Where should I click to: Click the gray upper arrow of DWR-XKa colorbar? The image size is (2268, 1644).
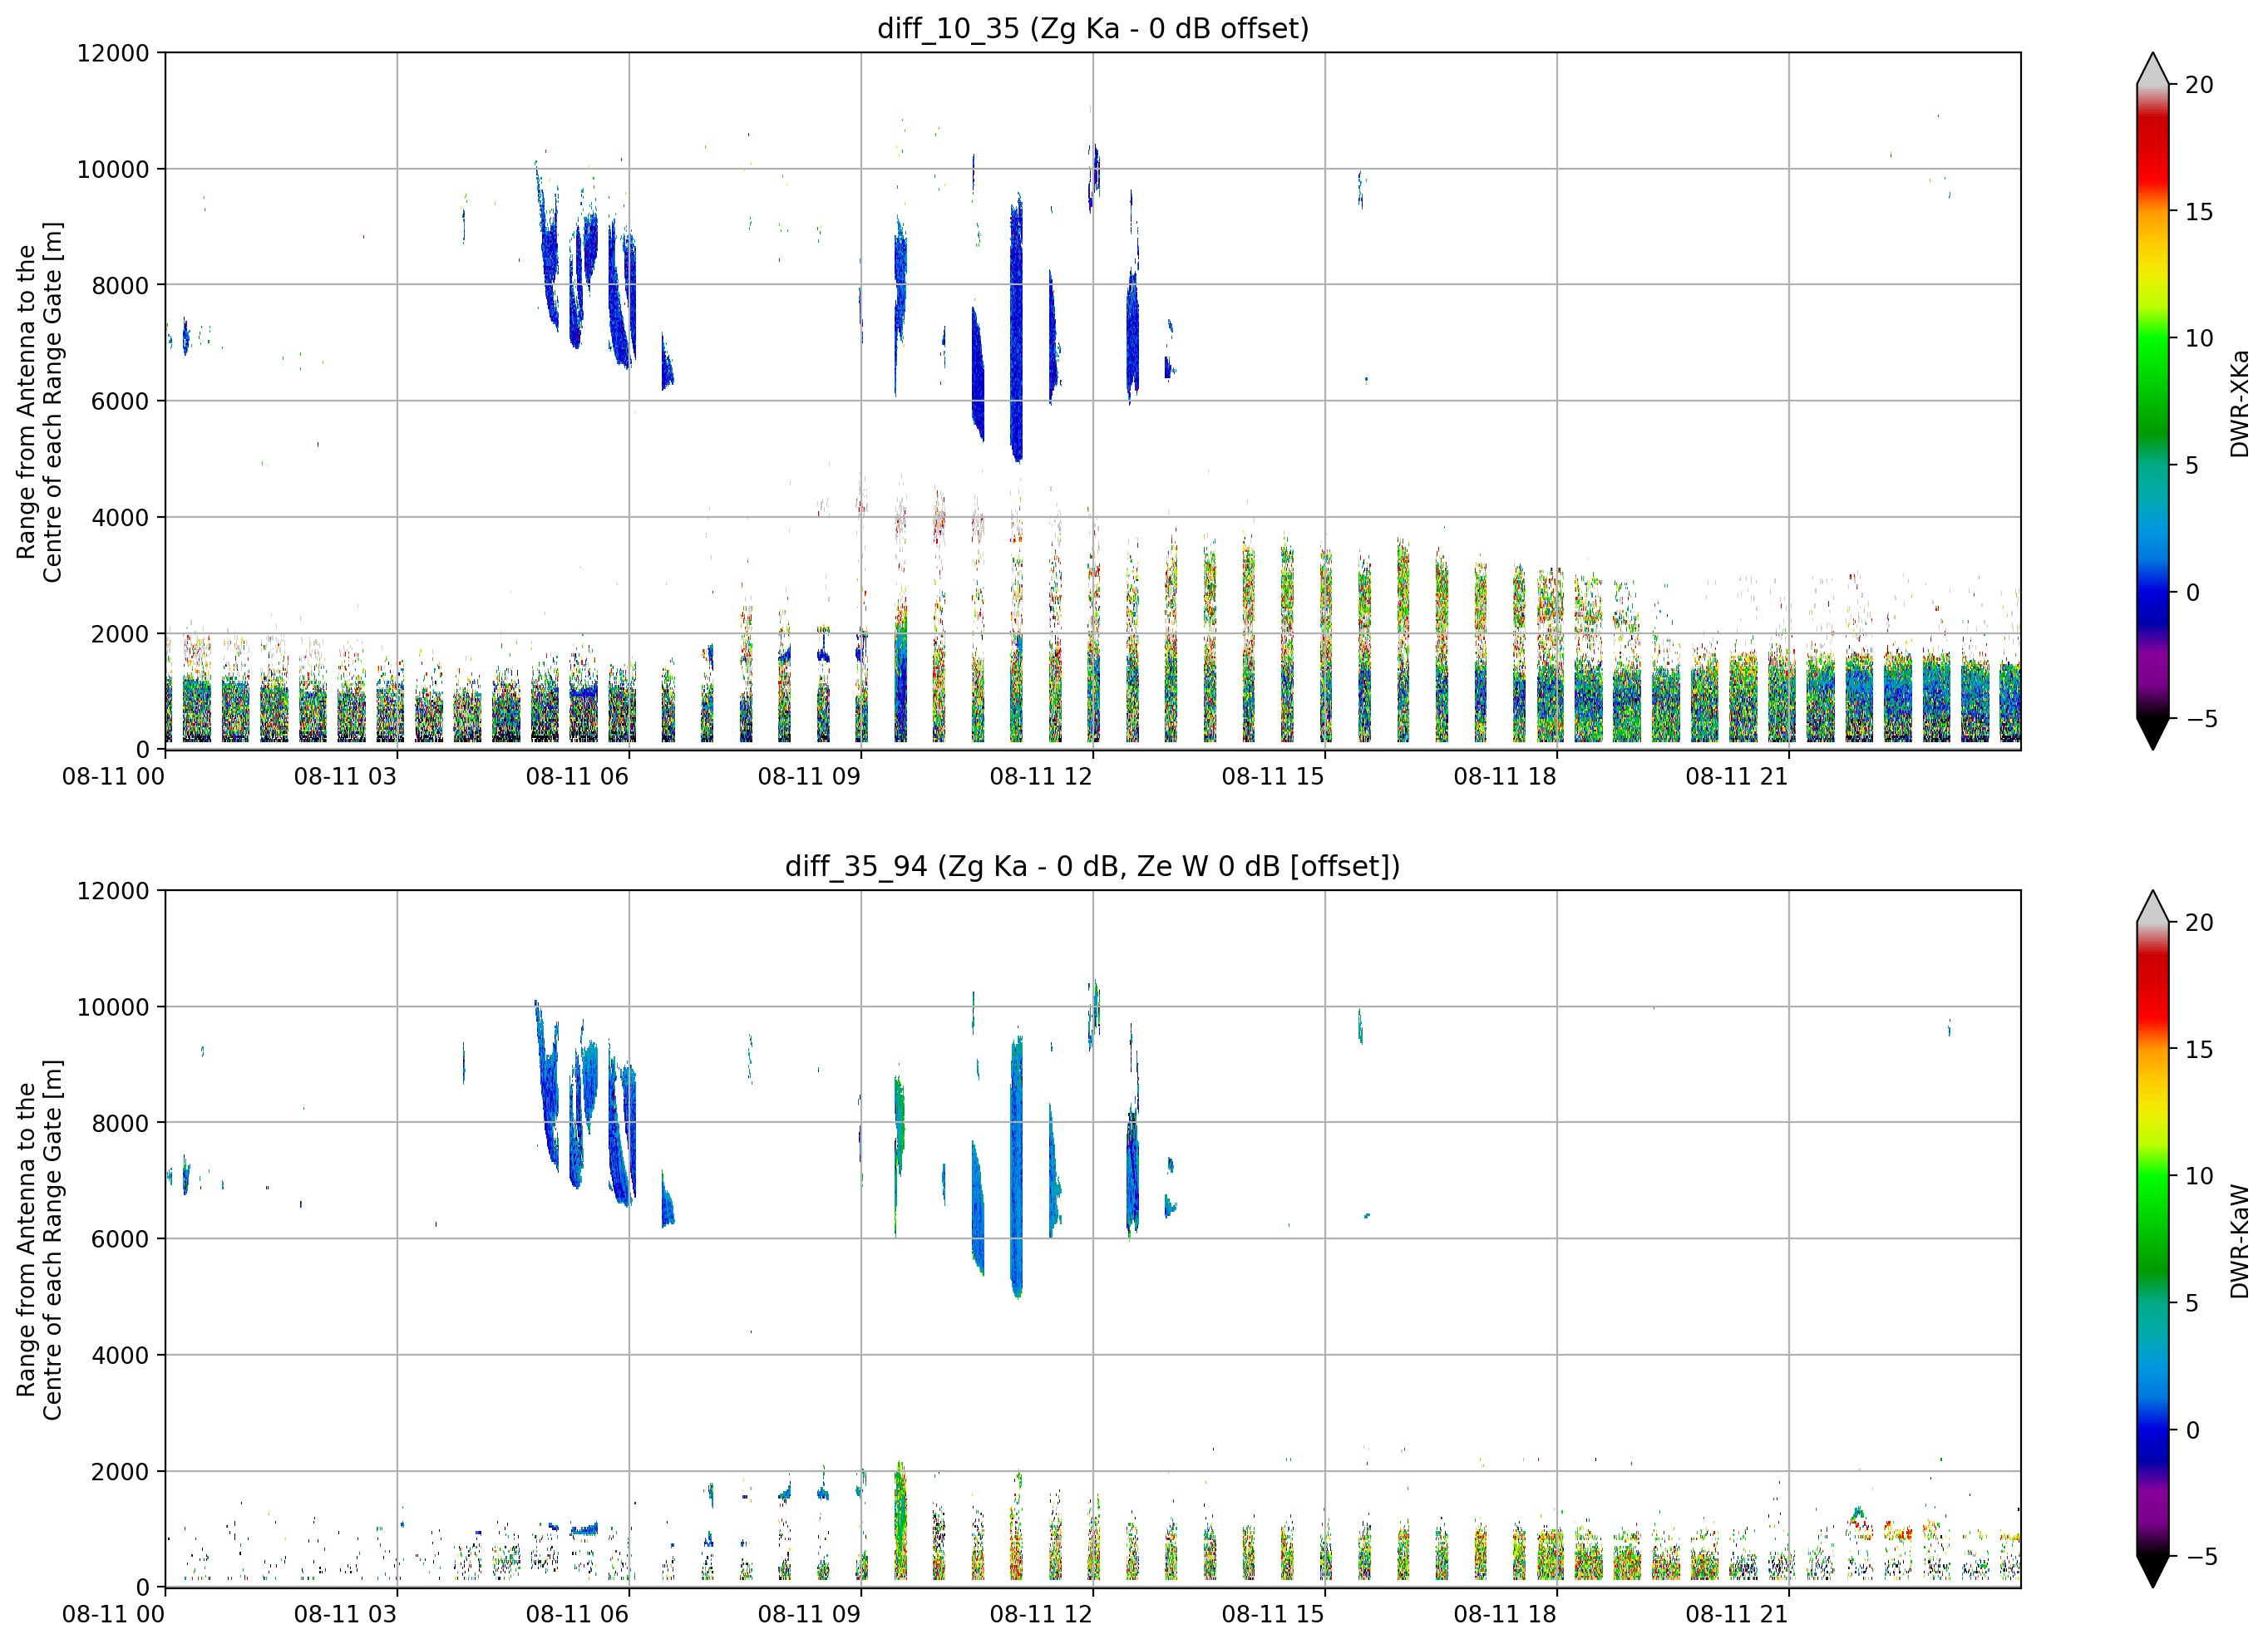(2152, 69)
